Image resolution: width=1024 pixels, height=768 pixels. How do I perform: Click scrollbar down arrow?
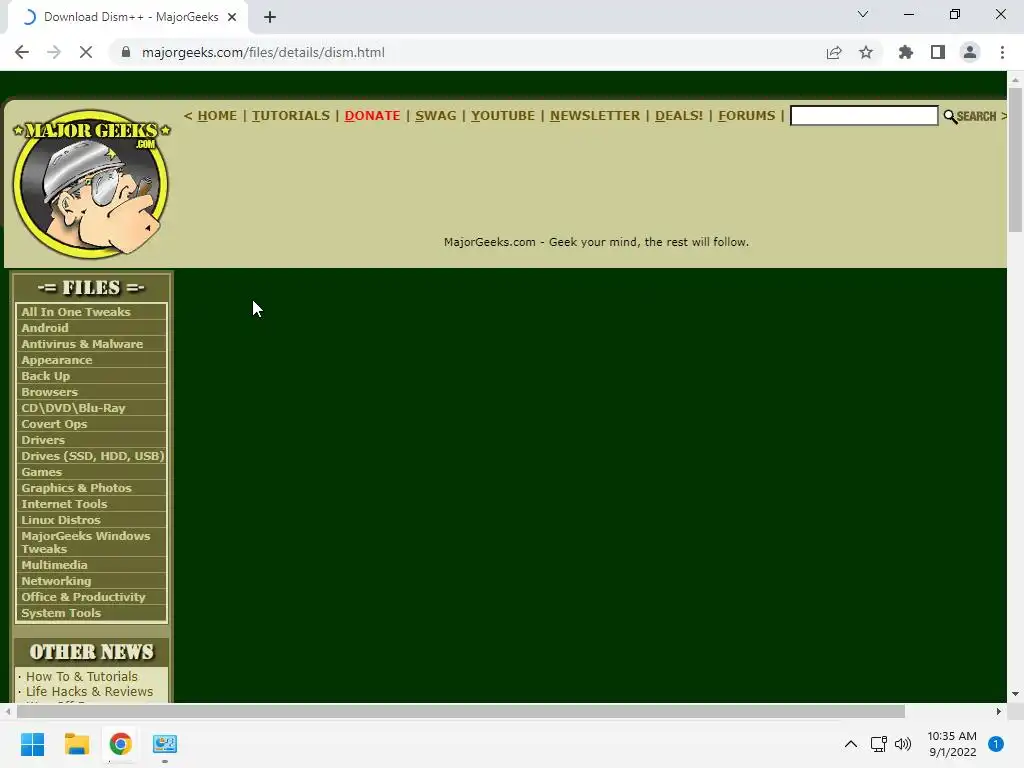click(1015, 694)
